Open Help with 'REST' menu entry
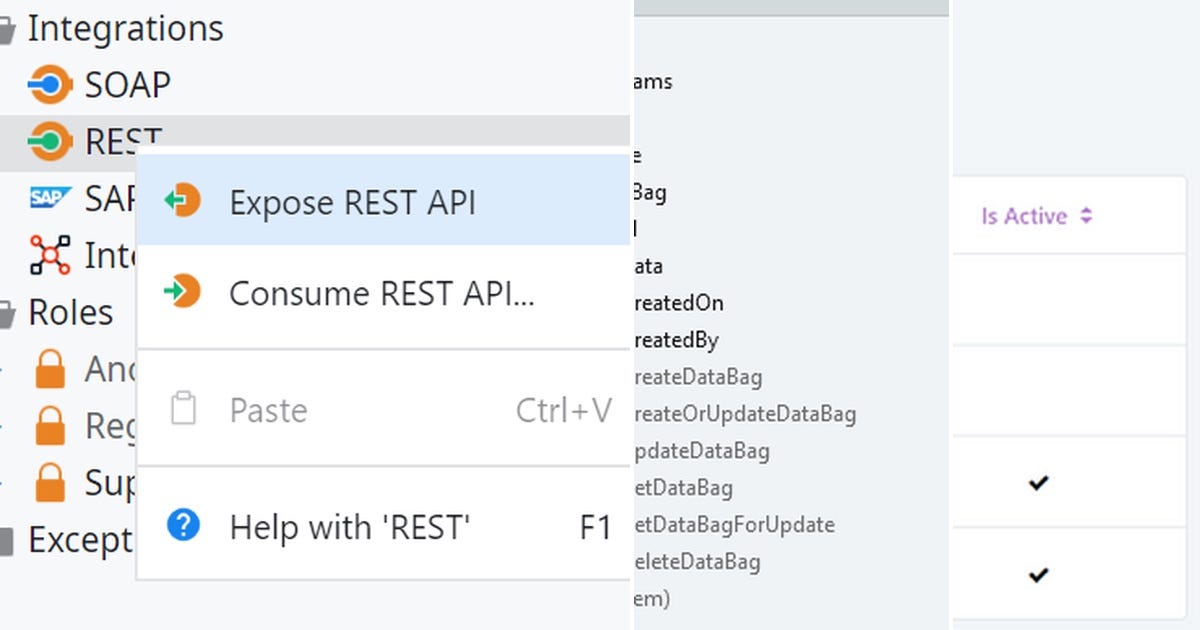 pos(349,526)
